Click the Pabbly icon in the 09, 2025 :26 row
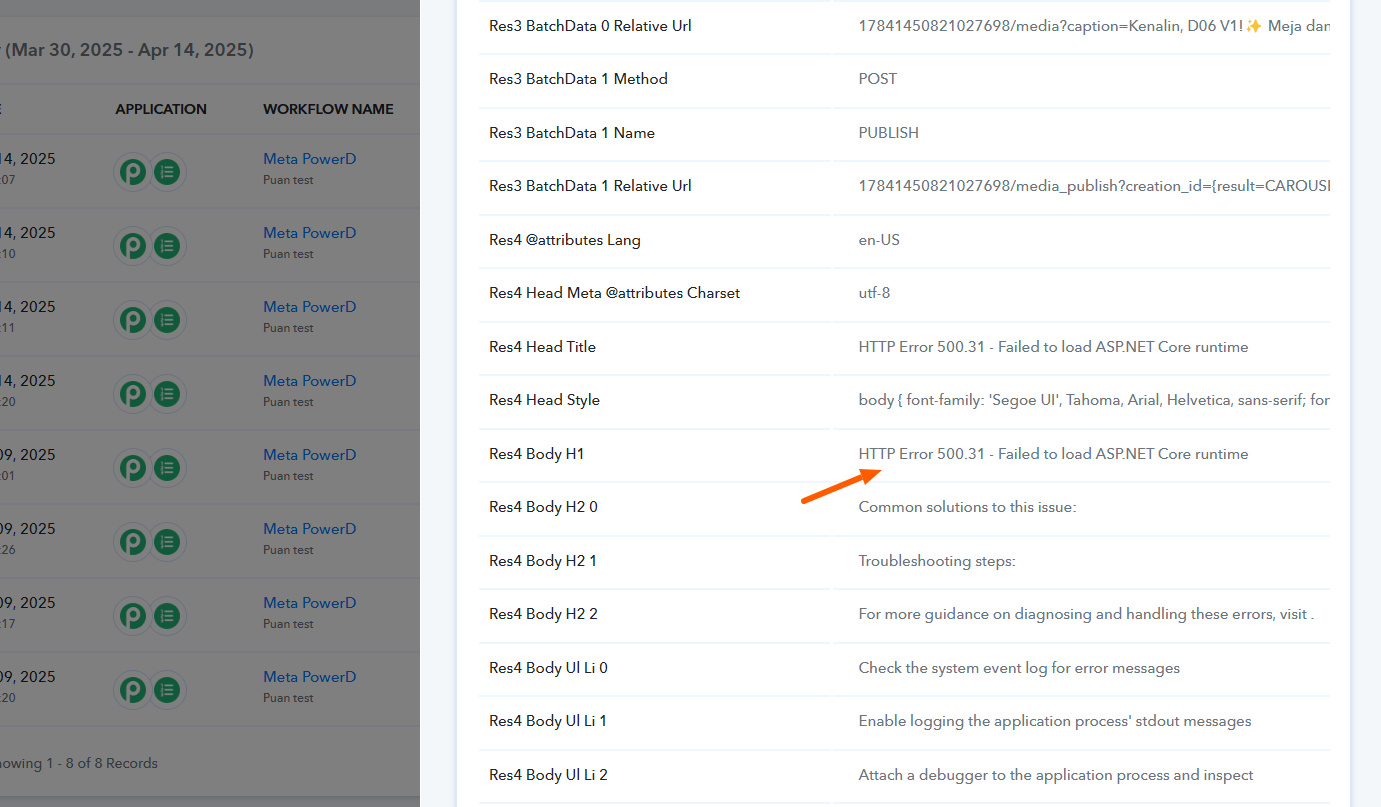1381x807 pixels. tap(133, 542)
